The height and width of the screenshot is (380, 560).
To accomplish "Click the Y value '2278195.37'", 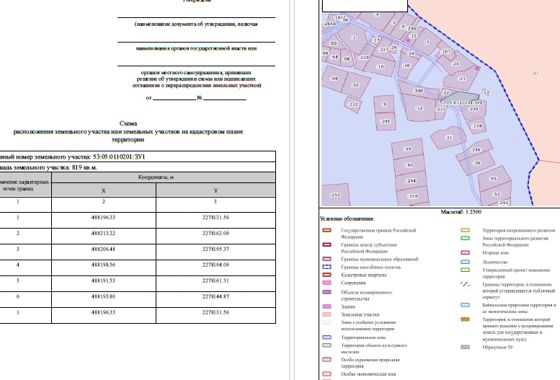I will [216, 249].
